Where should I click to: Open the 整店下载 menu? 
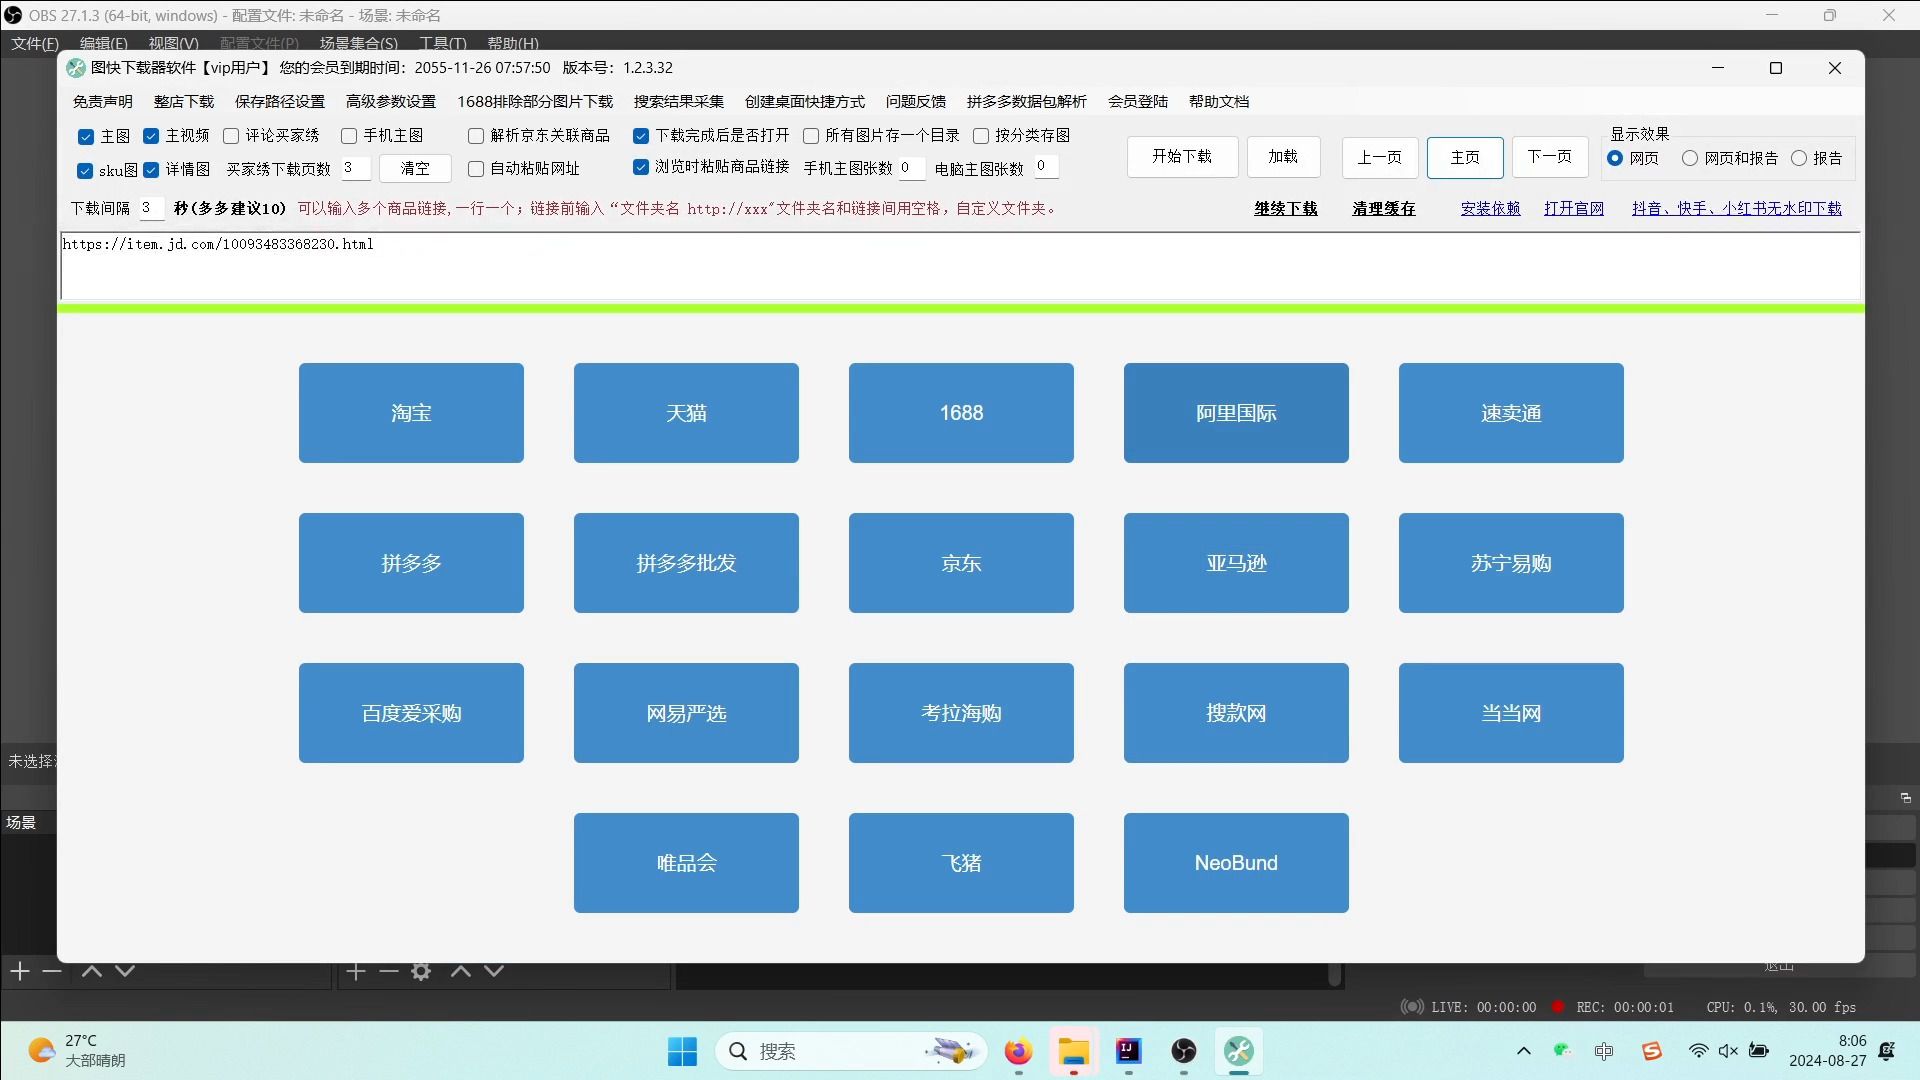click(184, 101)
